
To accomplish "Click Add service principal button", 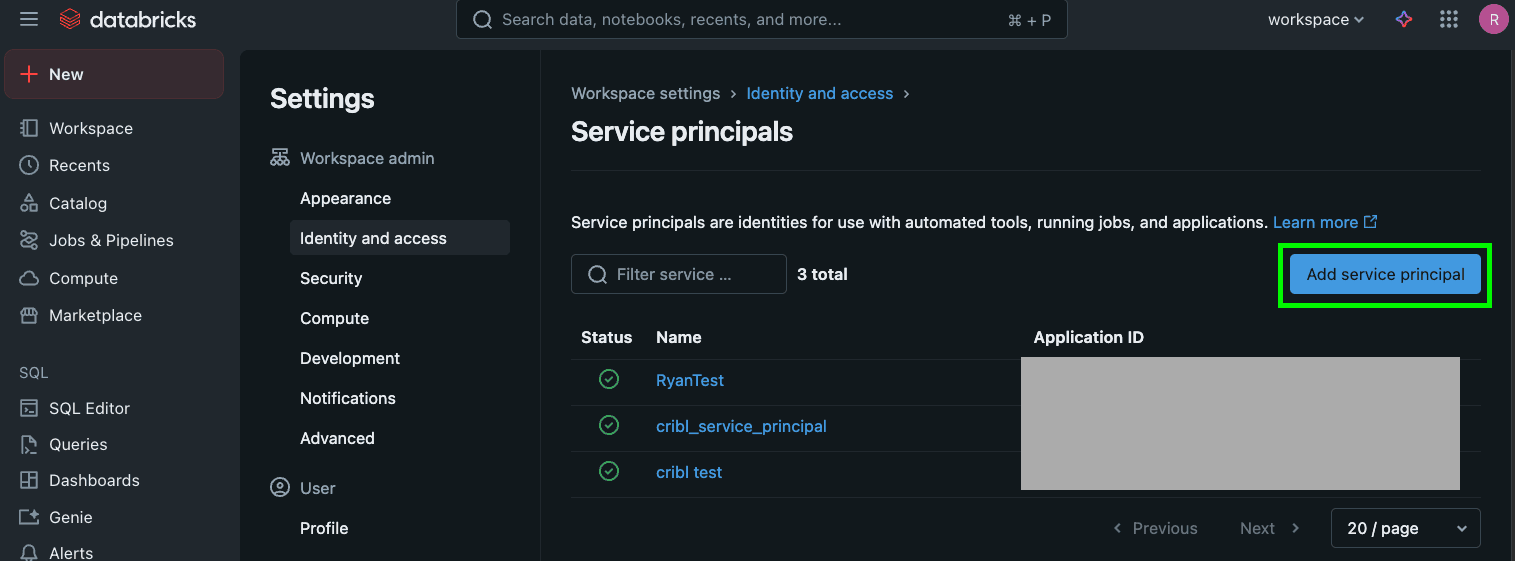I will (x=1385, y=274).
